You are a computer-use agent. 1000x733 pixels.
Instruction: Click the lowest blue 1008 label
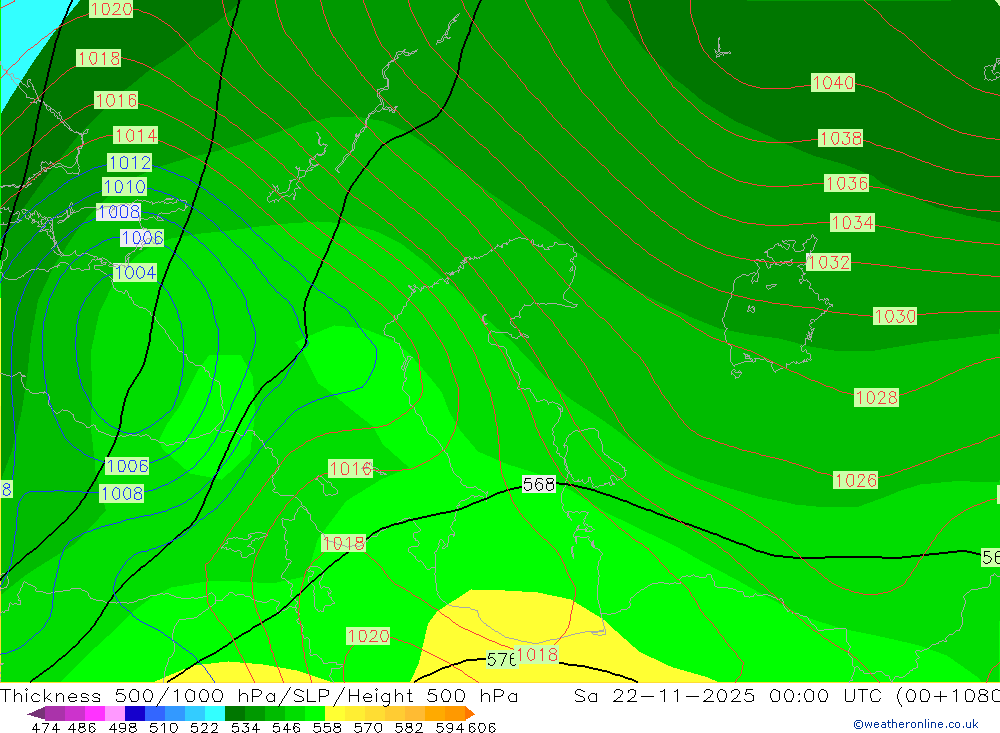122,493
